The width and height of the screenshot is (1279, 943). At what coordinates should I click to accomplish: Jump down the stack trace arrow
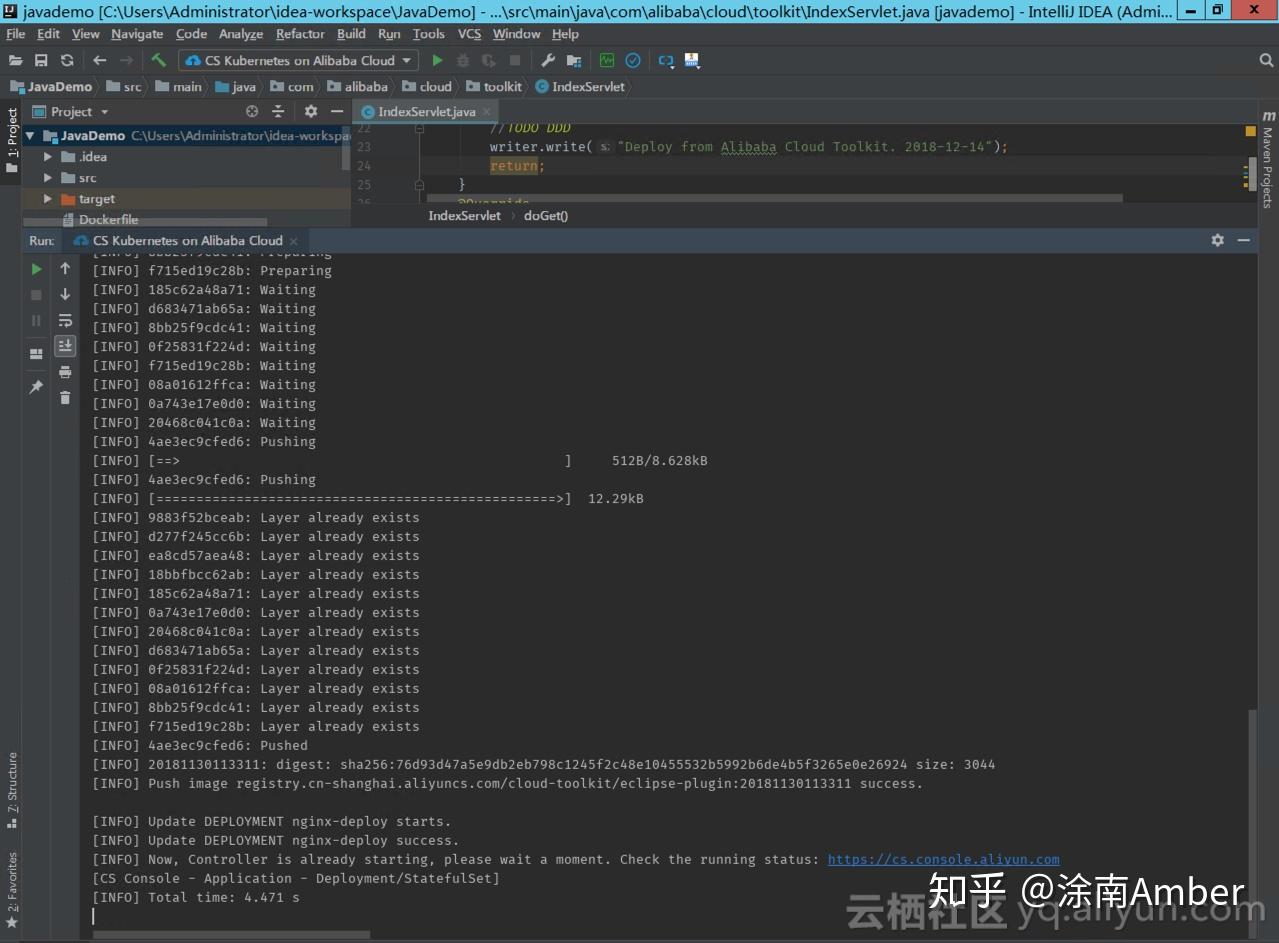click(65, 294)
